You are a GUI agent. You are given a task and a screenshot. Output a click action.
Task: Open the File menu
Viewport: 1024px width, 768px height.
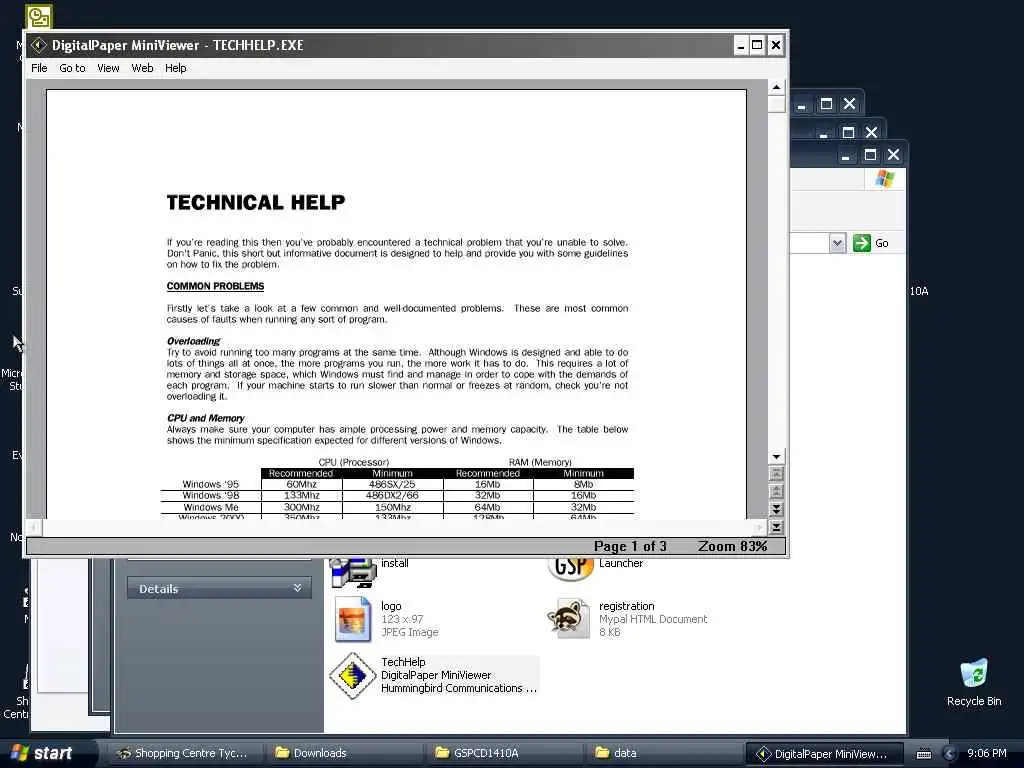[x=39, y=68]
